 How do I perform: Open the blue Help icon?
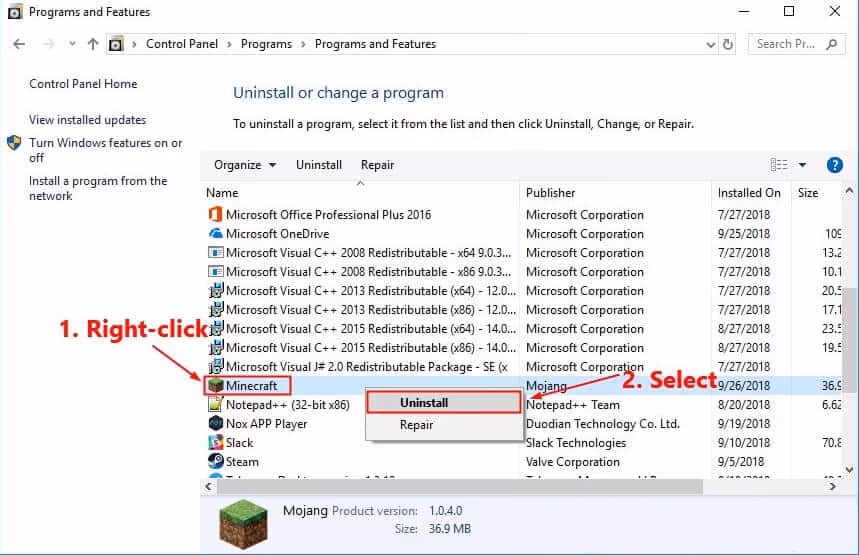tap(834, 165)
